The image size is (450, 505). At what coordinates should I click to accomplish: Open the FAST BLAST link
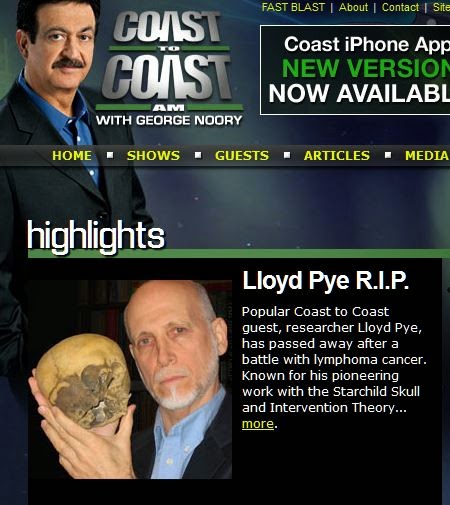pos(293,7)
